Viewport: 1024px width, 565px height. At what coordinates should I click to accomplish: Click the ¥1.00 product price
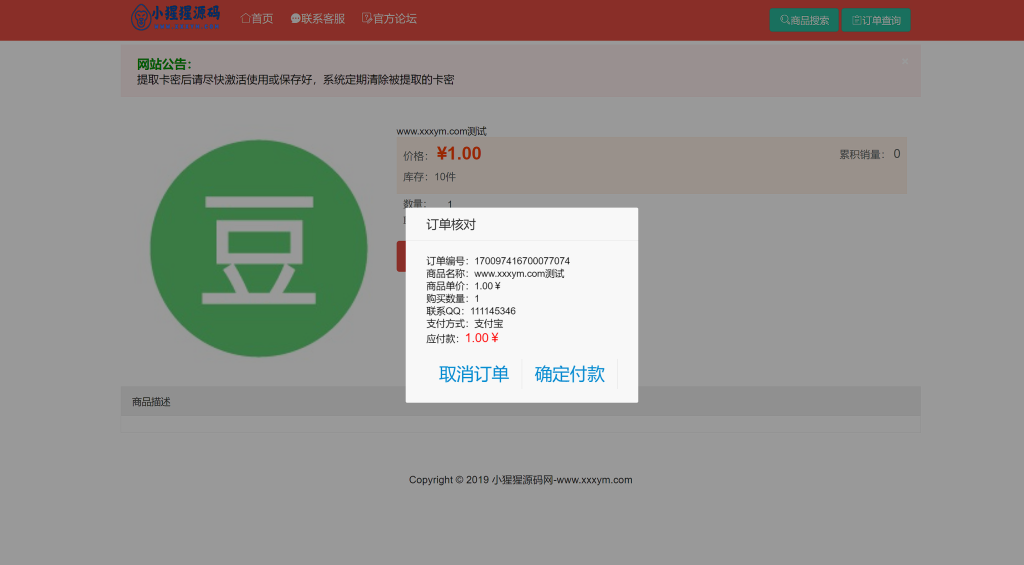[x=458, y=153]
